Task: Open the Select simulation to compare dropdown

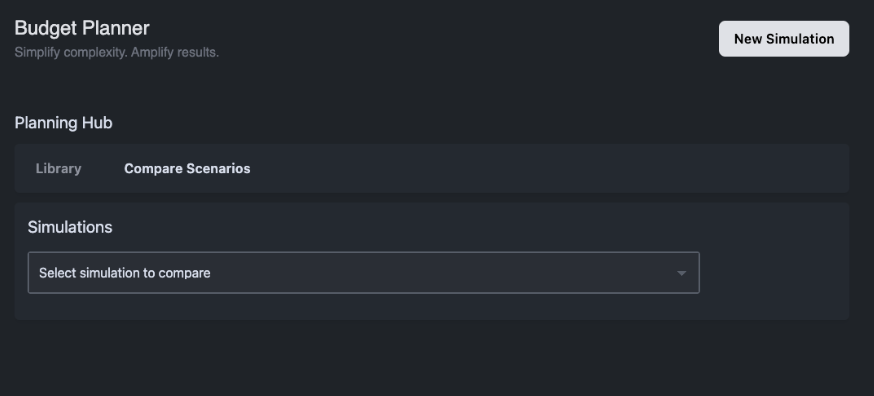Action: tap(363, 273)
